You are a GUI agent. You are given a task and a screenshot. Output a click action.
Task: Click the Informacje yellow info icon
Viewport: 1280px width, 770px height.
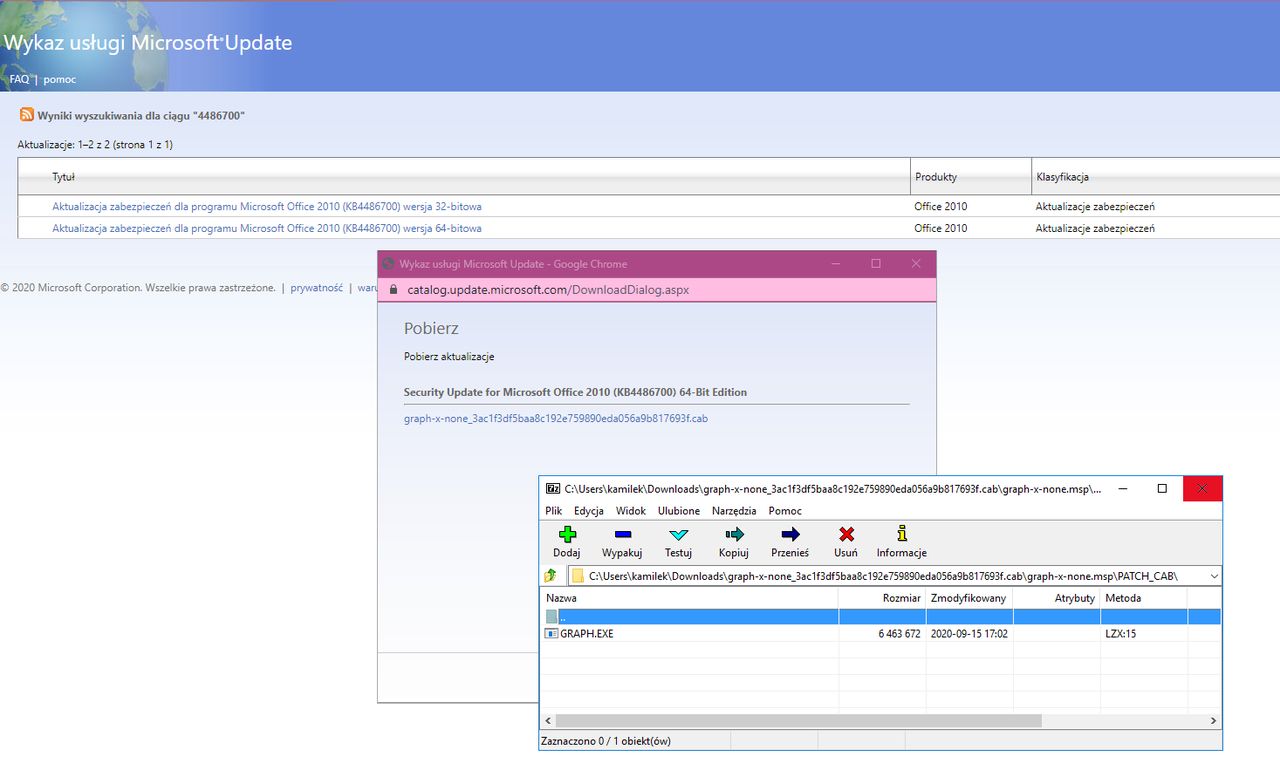(902, 534)
